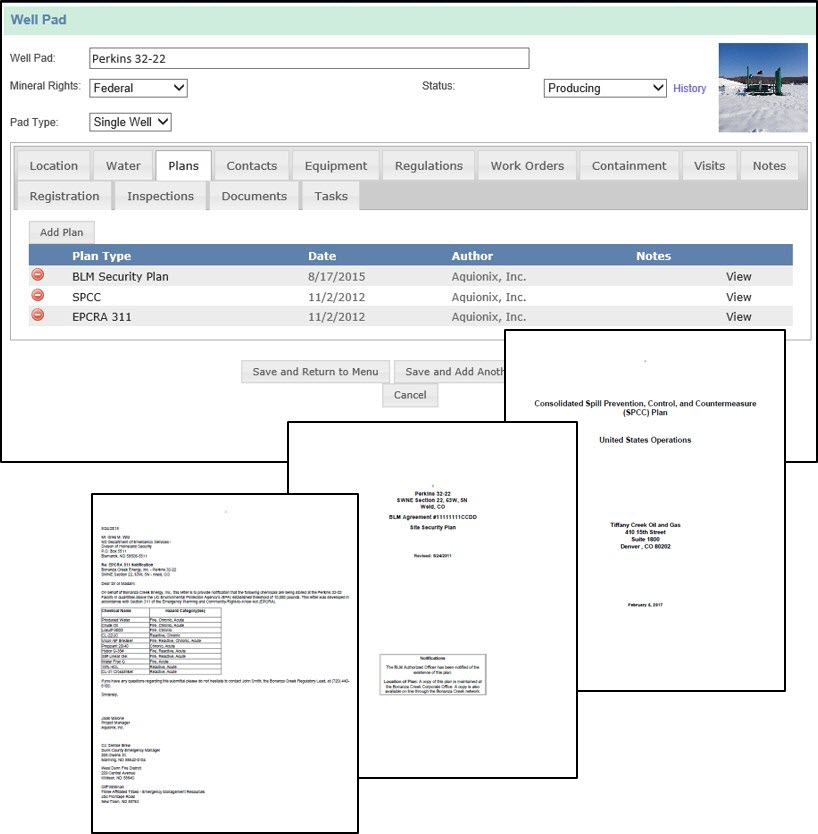Delete the EPCRA 311 plan row
This screenshot has width=818, height=834.
tap(38, 315)
